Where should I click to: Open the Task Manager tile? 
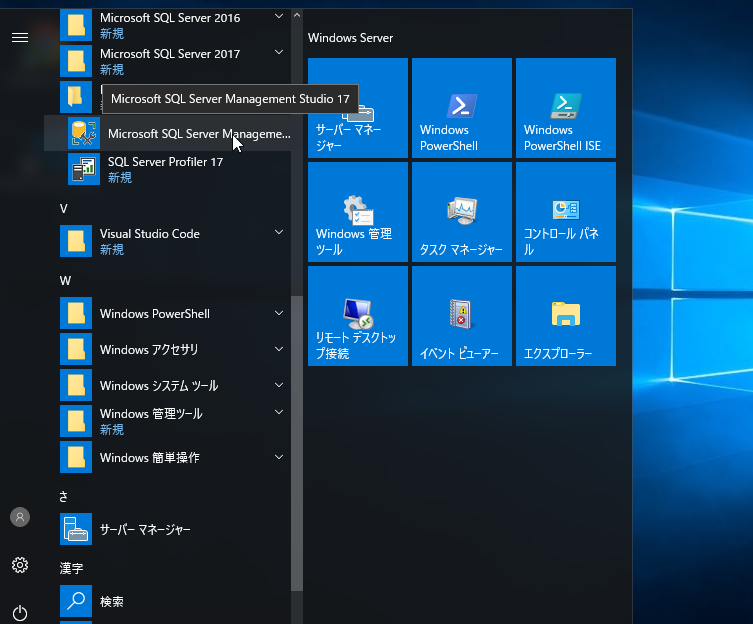point(461,212)
